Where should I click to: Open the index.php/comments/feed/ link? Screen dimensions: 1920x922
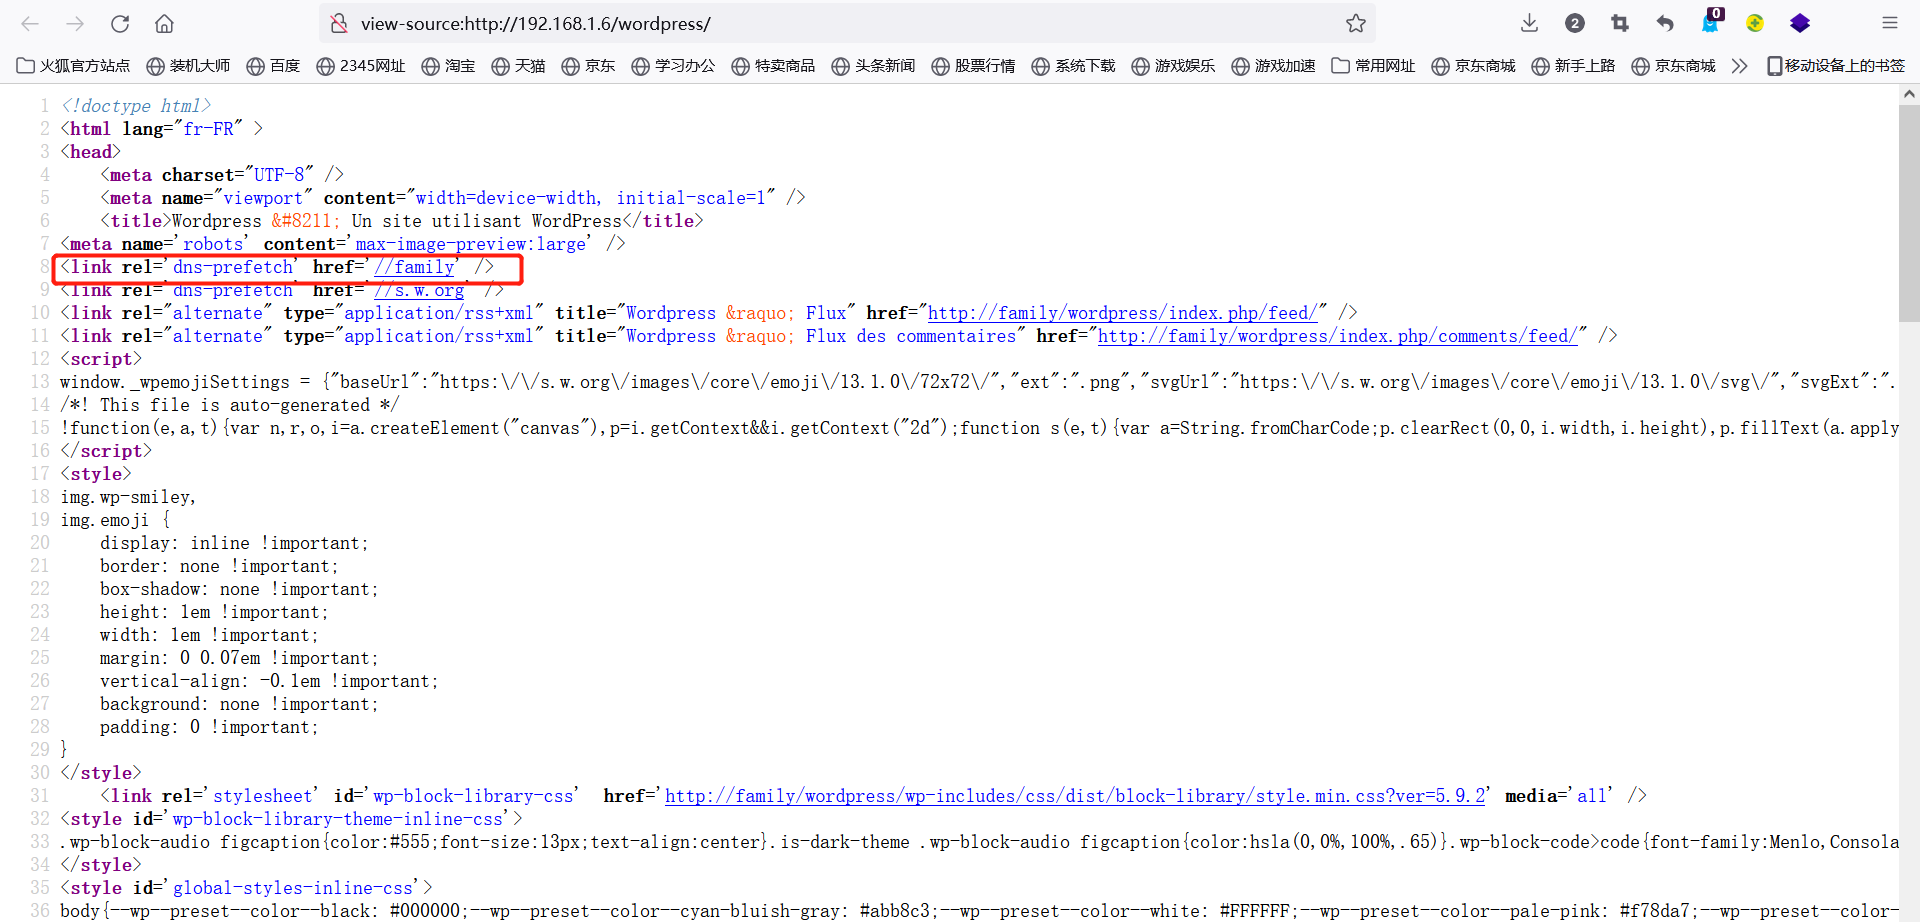1338,336
